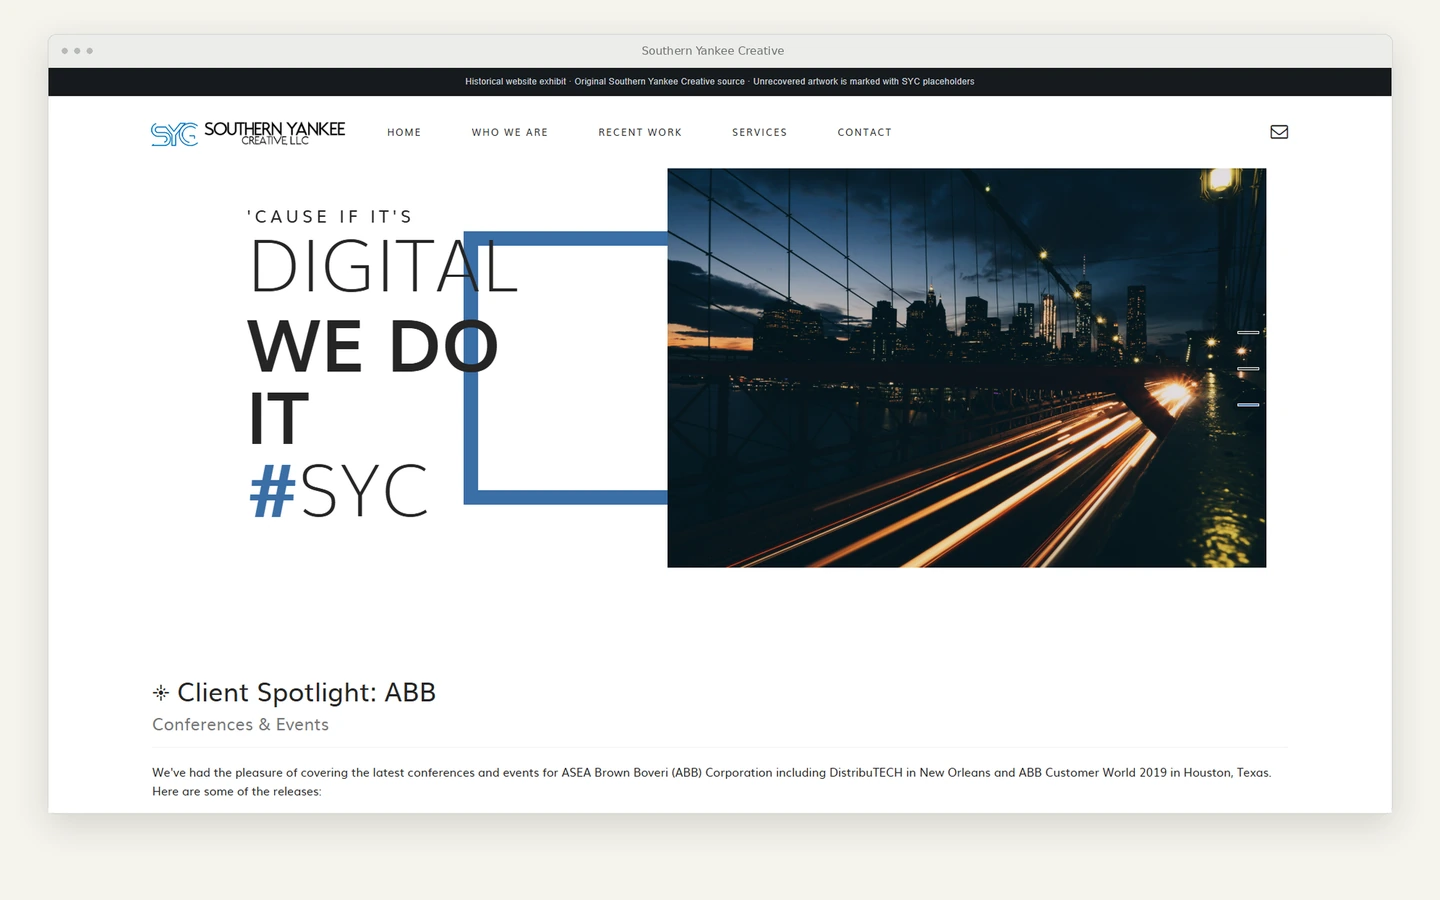This screenshot has width=1440, height=900.
Task: Click the sparkle icon beside Client Spotlight heading
Action: [160, 692]
